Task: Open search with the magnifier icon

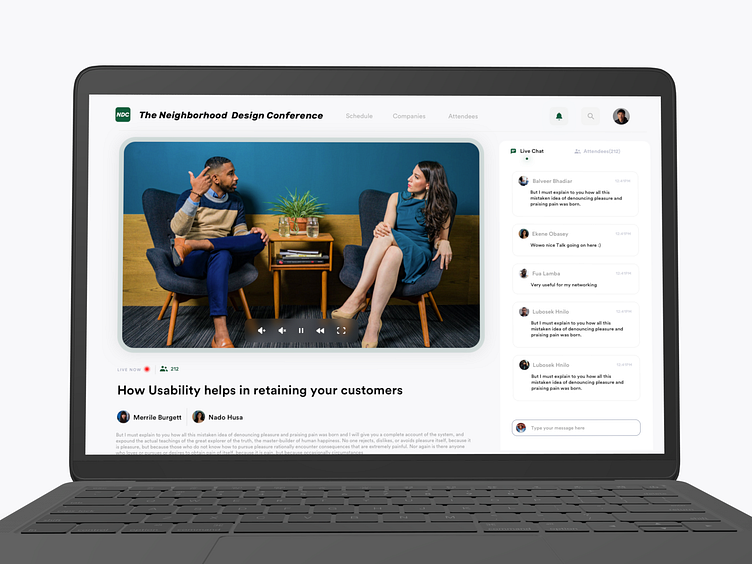Action: 590,116
